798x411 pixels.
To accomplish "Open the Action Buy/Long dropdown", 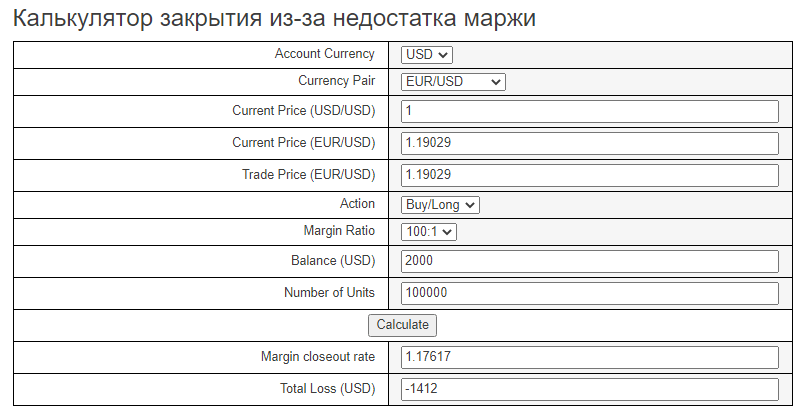I will click(441, 205).
